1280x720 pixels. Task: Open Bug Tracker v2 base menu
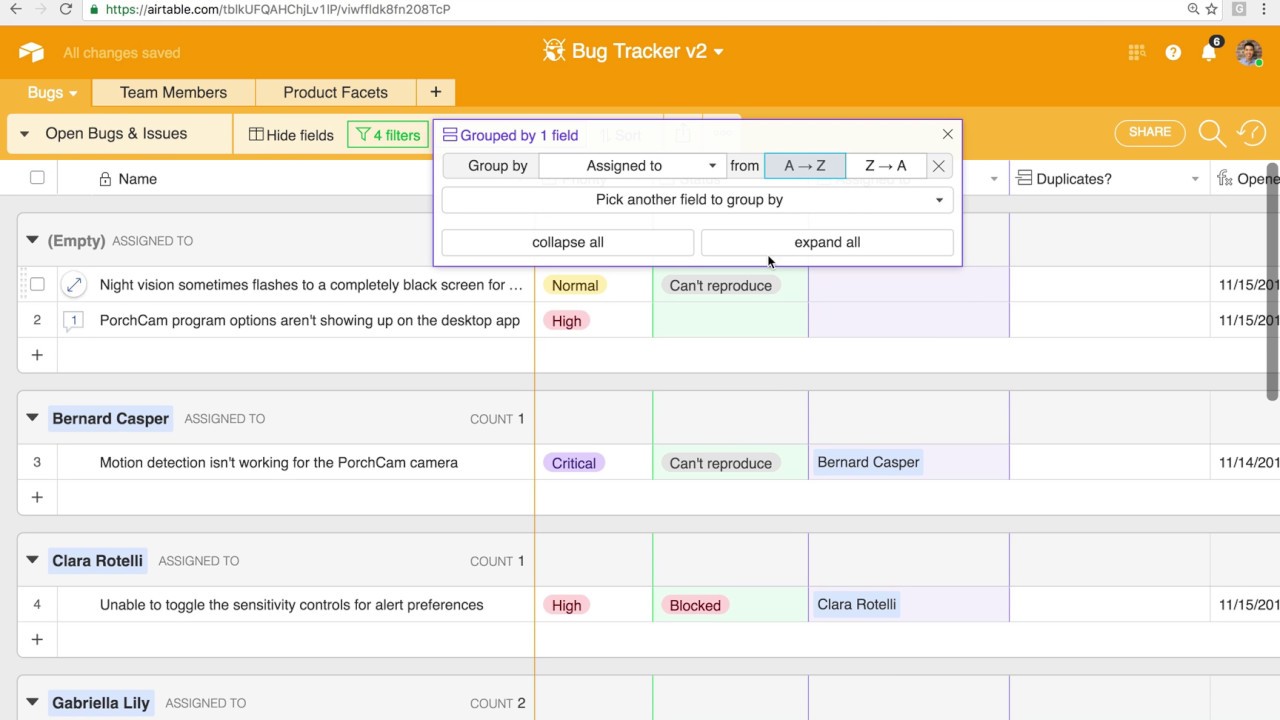point(647,51)
